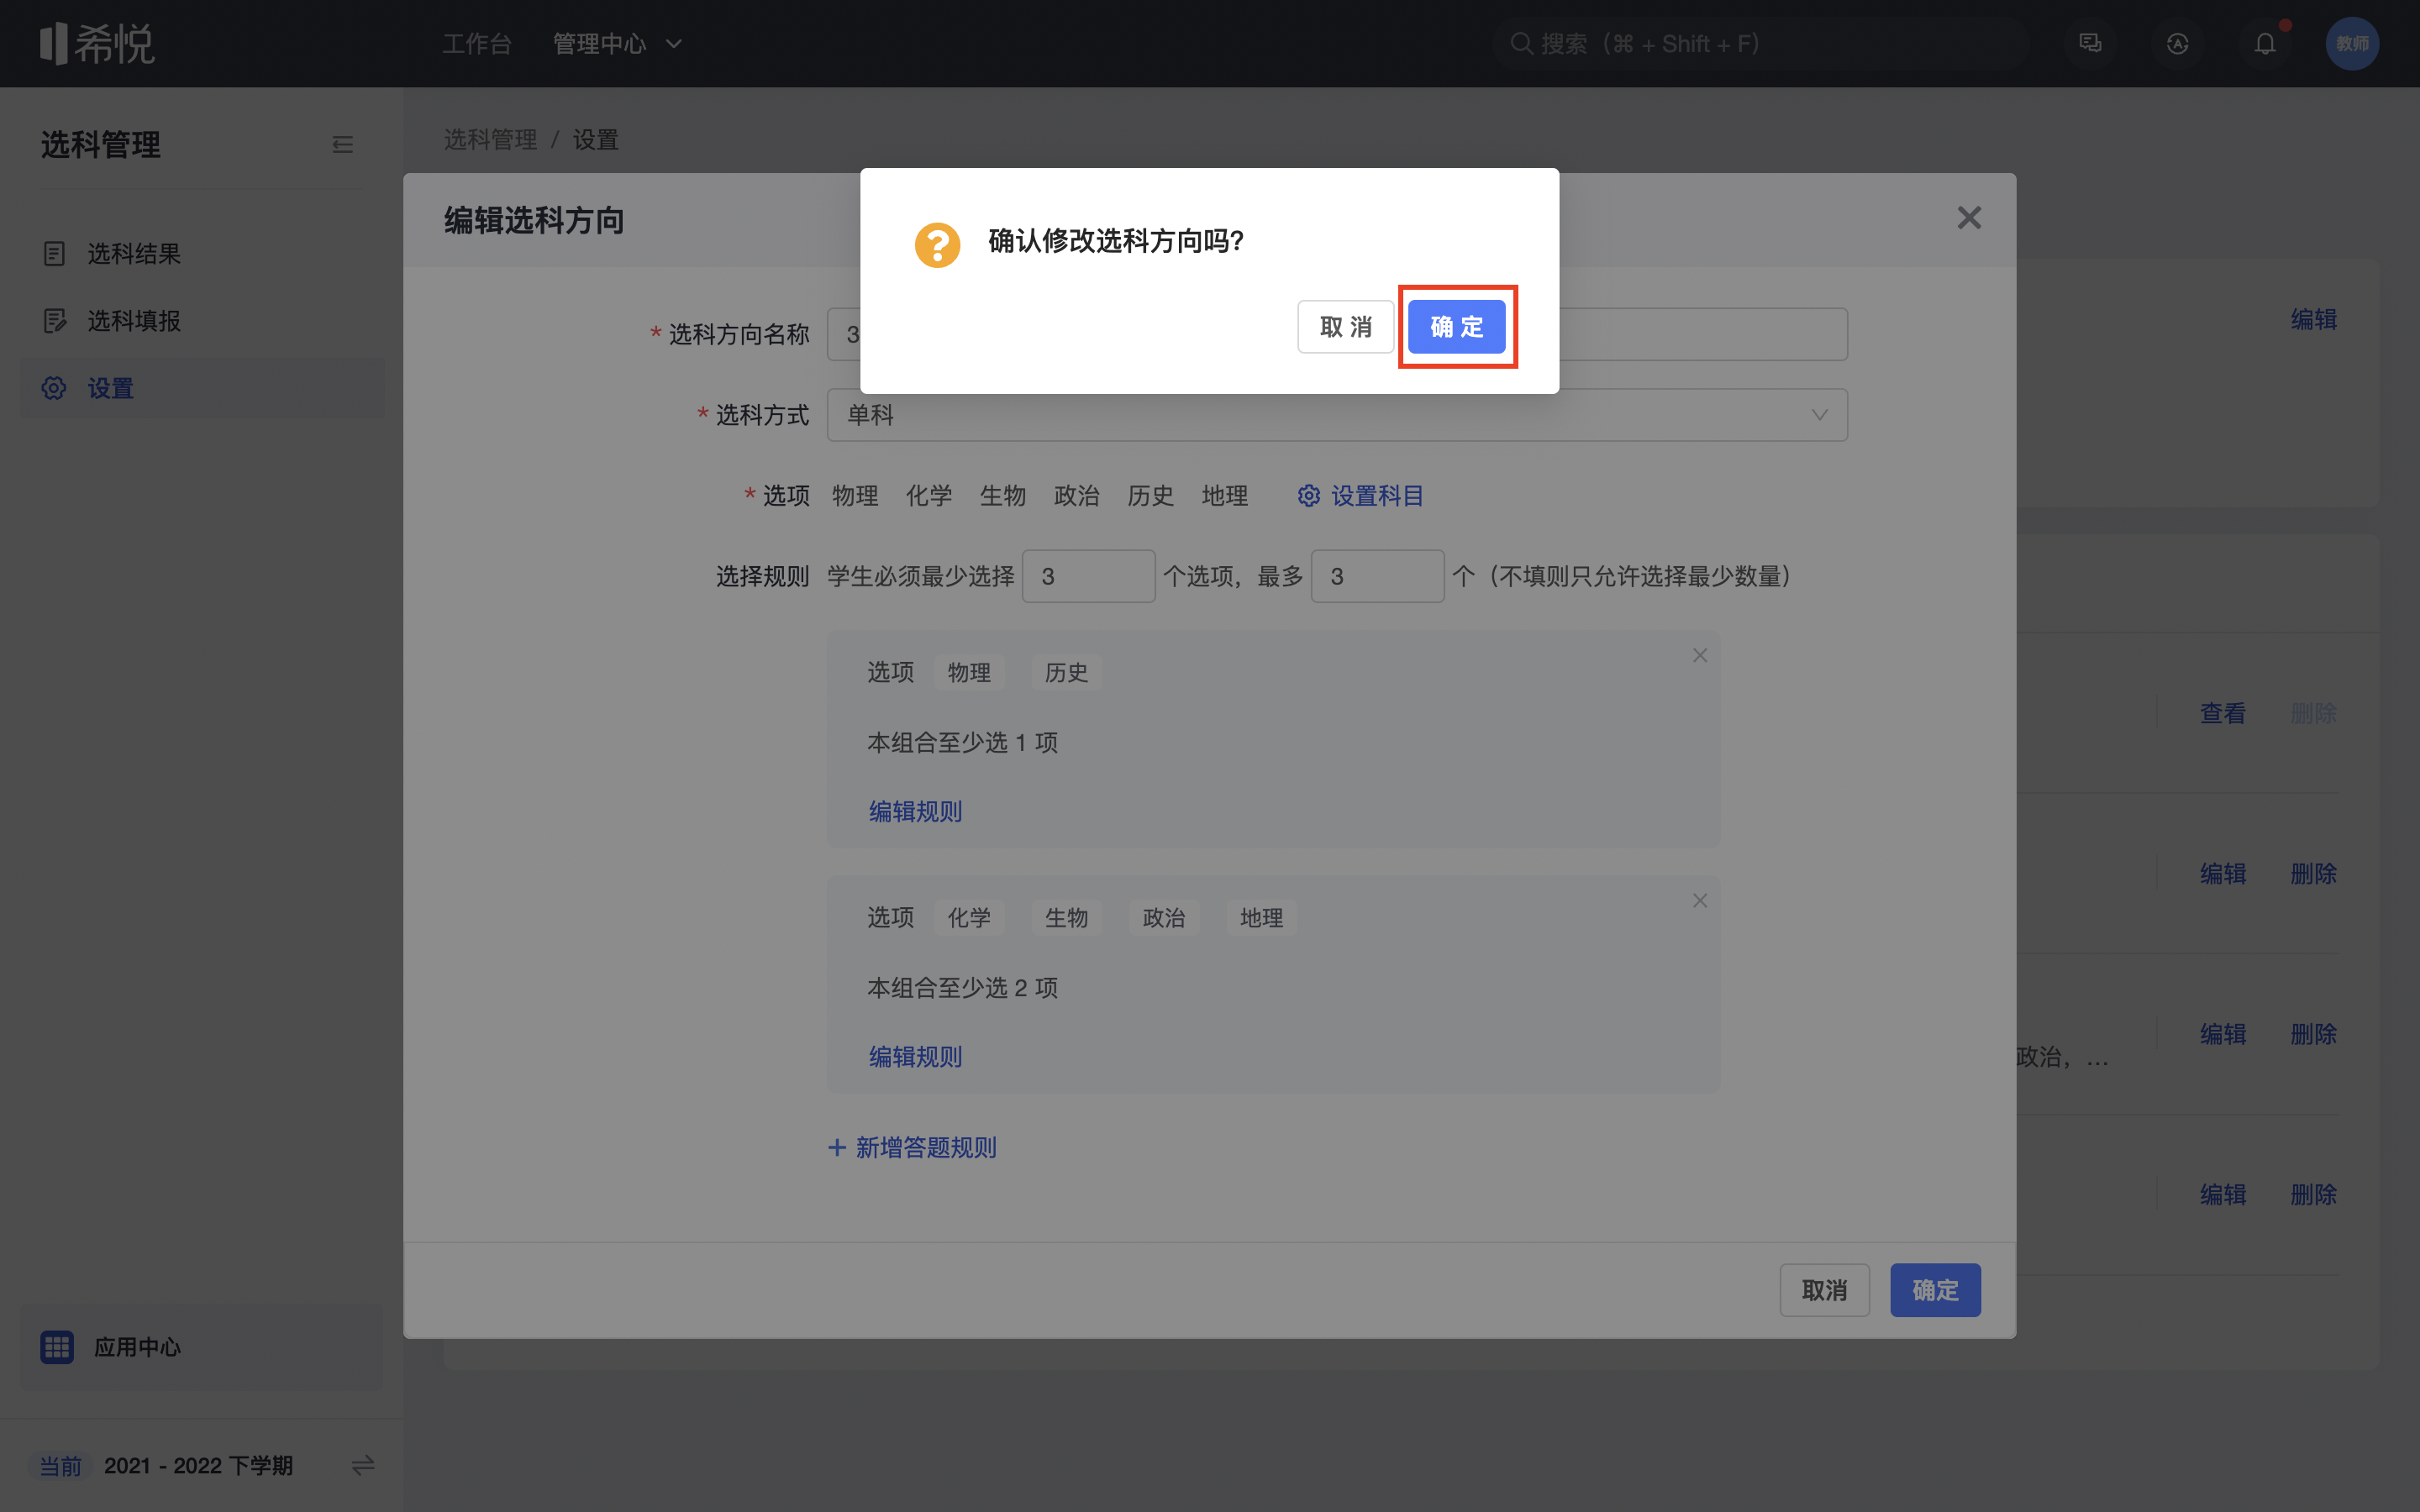The width and height of the screenshot is (2420, 1512).
Task: Click the 地理 tag in the second rule group
Action: pos(1261,918)
